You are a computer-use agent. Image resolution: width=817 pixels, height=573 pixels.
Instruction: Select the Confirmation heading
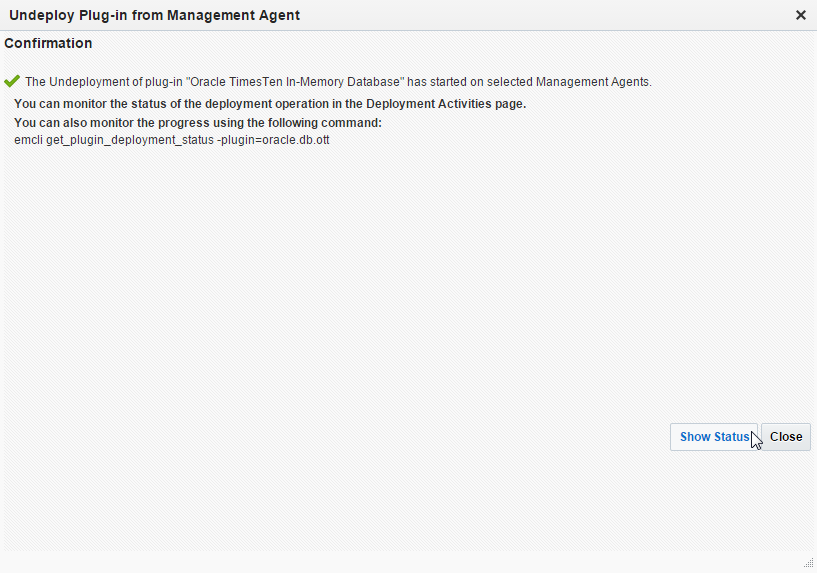pyautogui.click(x=48, y=43)
